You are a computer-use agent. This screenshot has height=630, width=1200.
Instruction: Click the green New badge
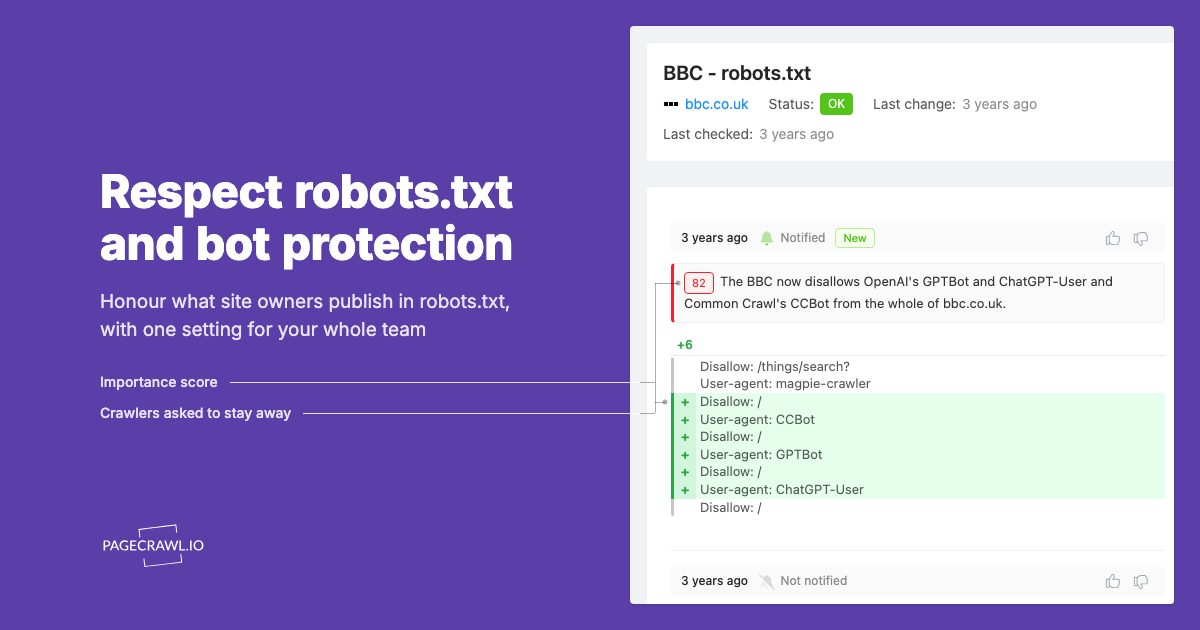tap(855, 238)
